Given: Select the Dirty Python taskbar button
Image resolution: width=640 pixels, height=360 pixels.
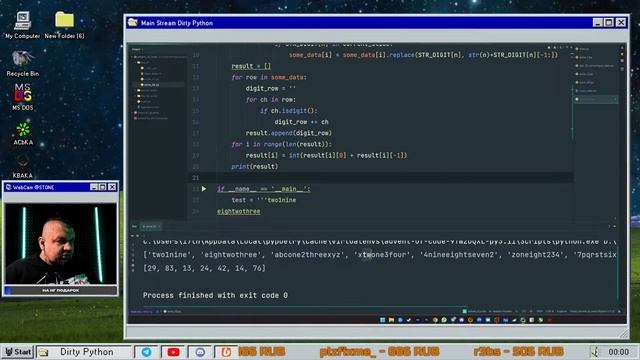Looking at the screenshot, I should tap(83, 352).
